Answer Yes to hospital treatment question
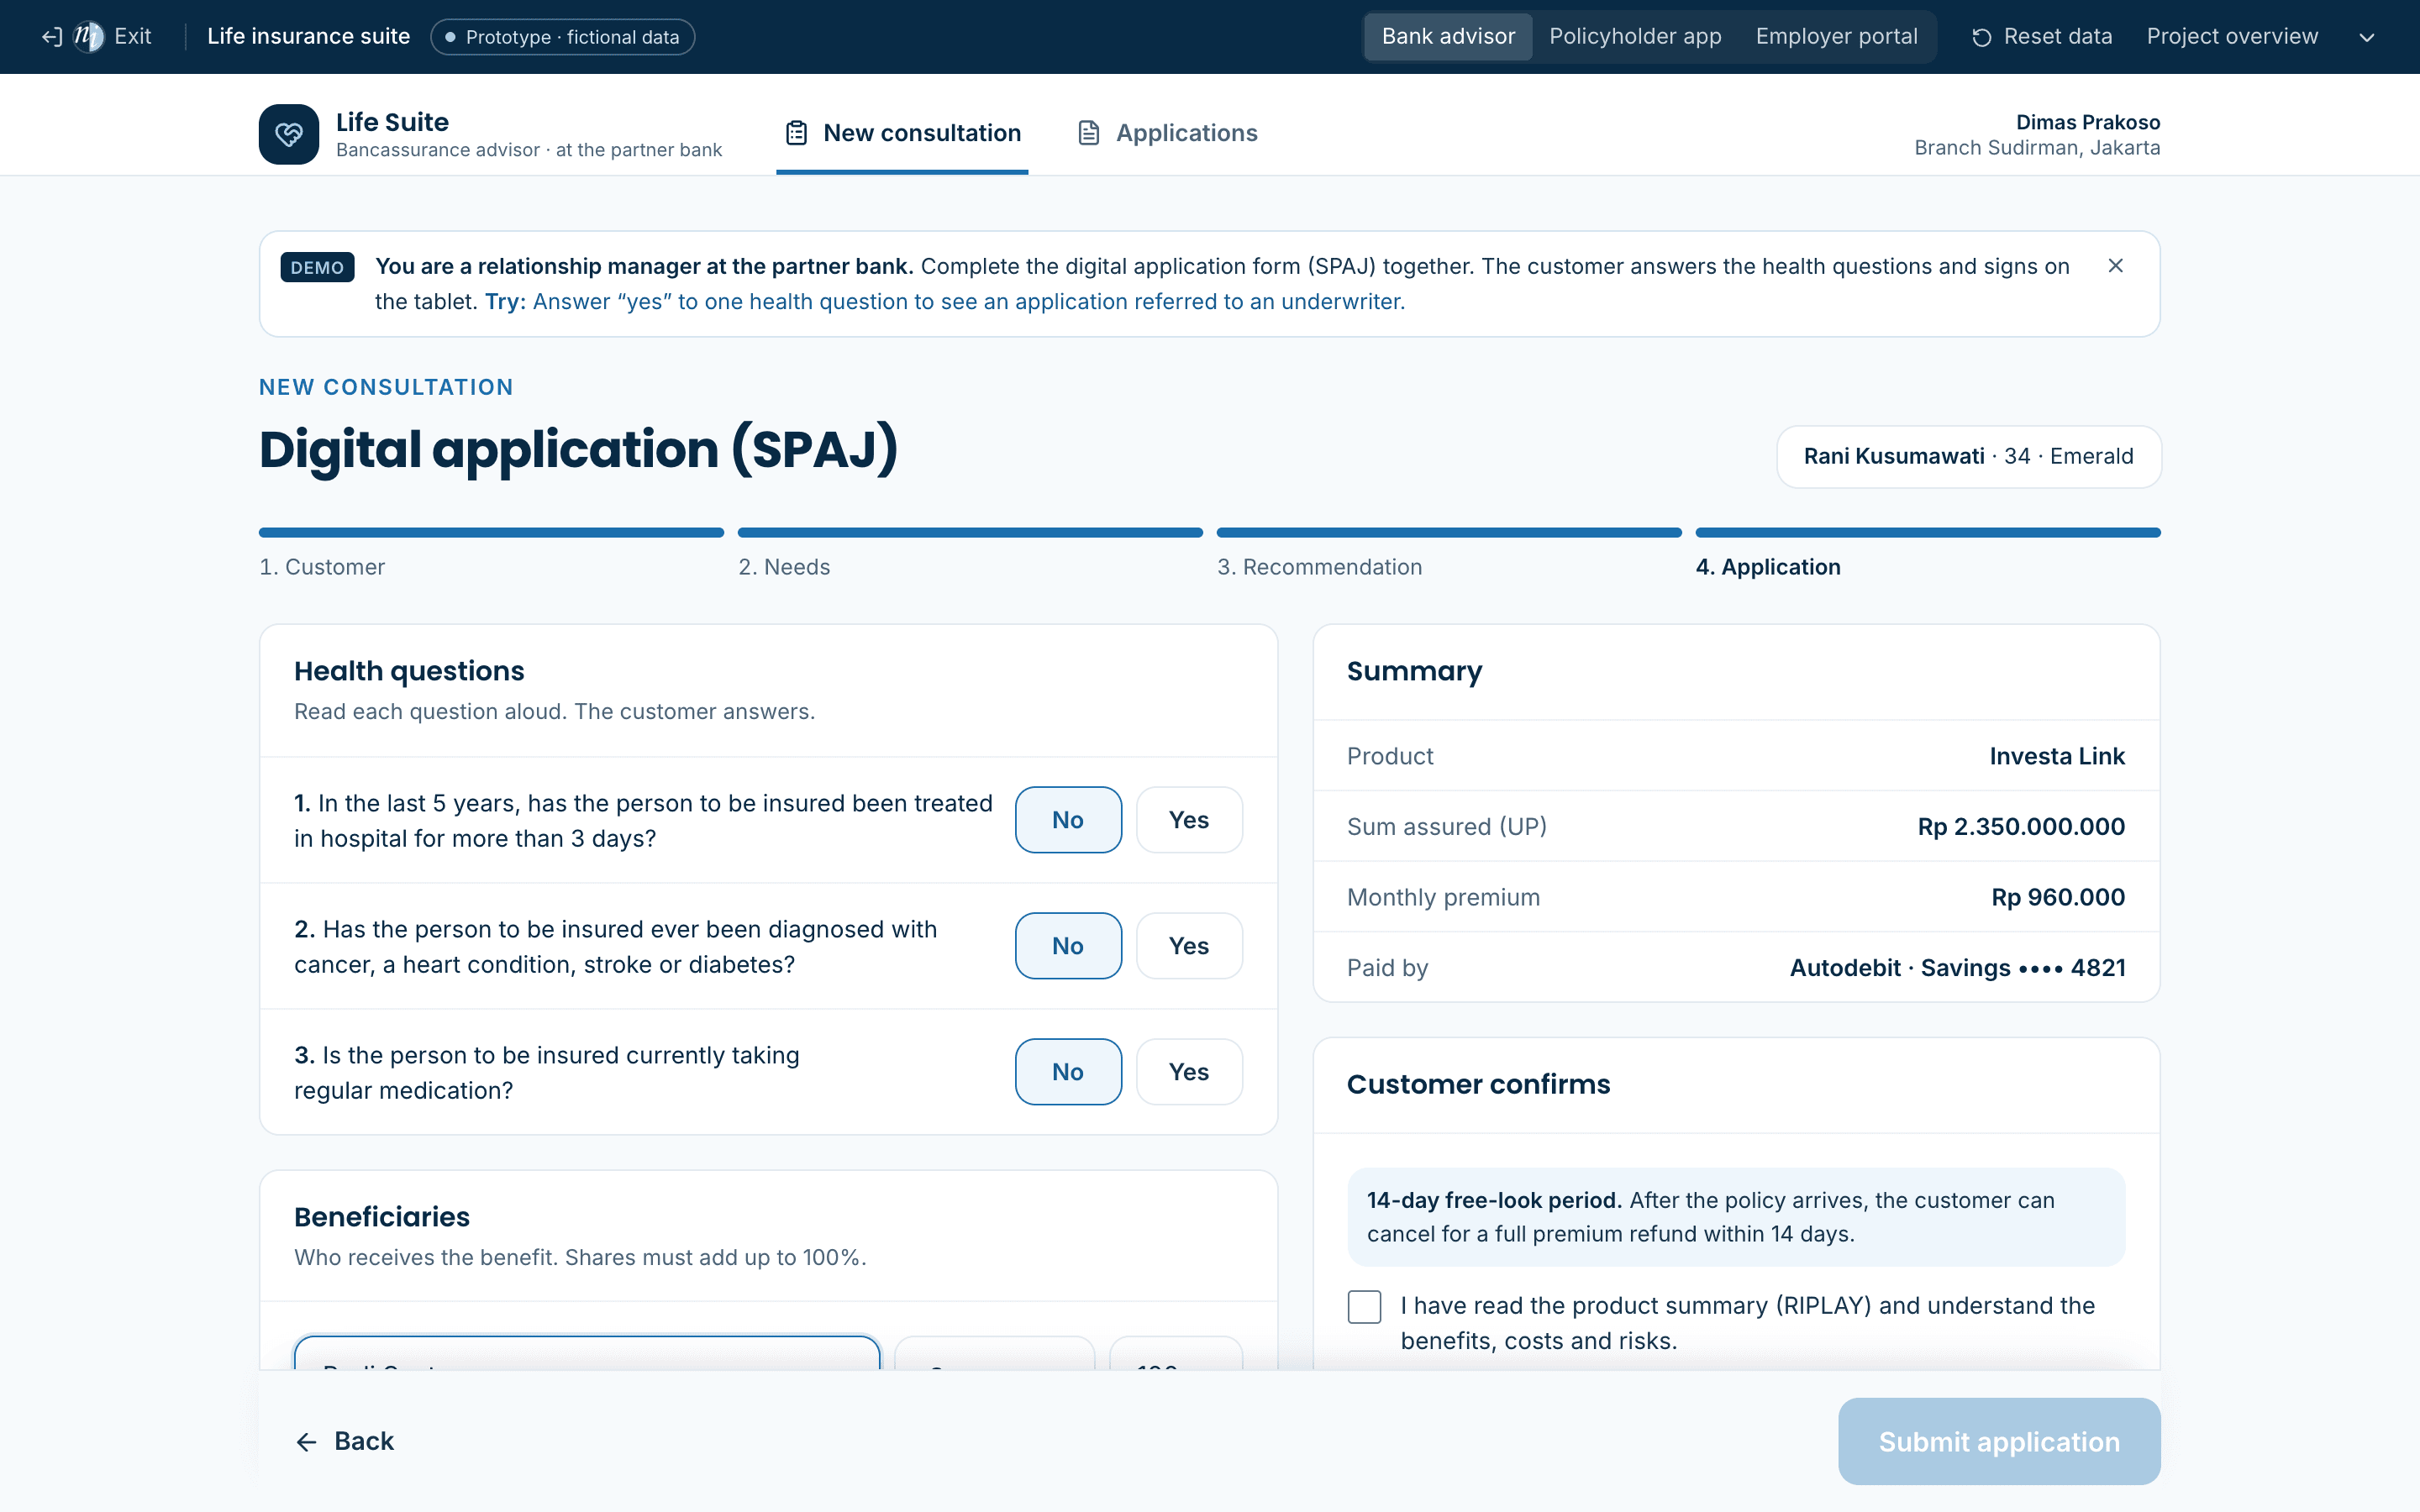The height and width of the screenshot is (1512, 2420). click(x=1189, y=820)
